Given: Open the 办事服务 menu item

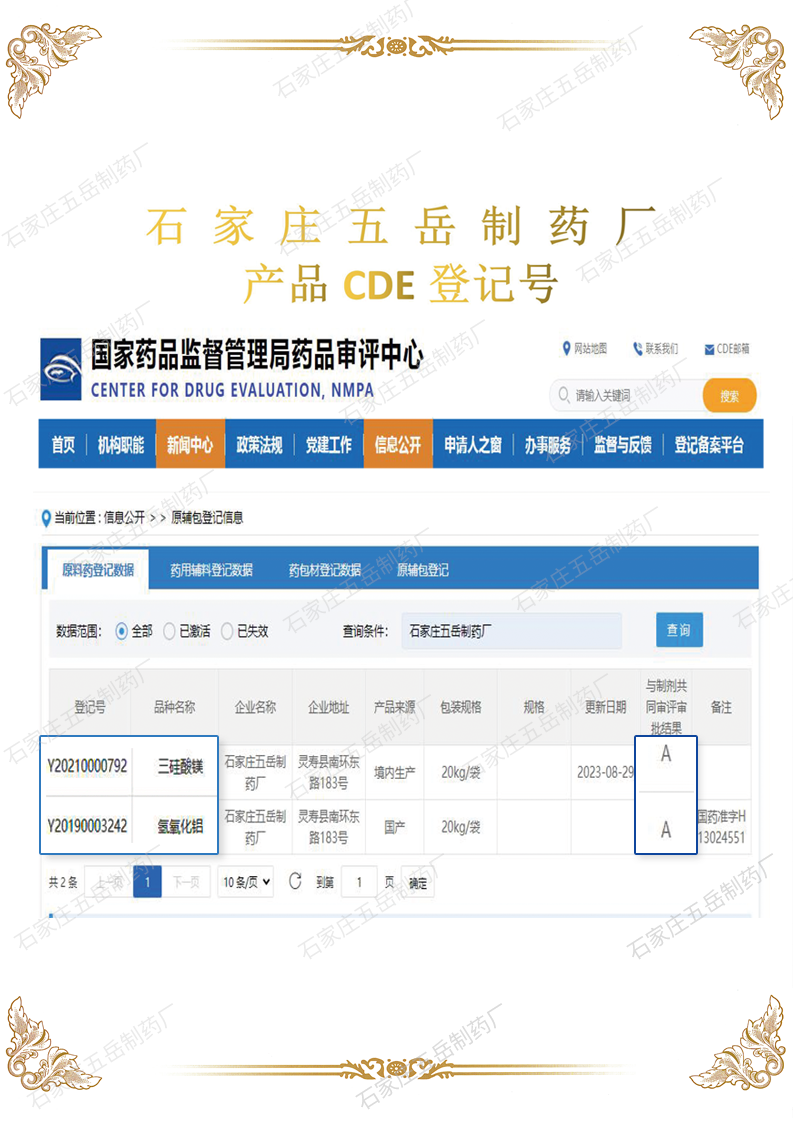Looking at the screenshot, I should pos(548,445).
